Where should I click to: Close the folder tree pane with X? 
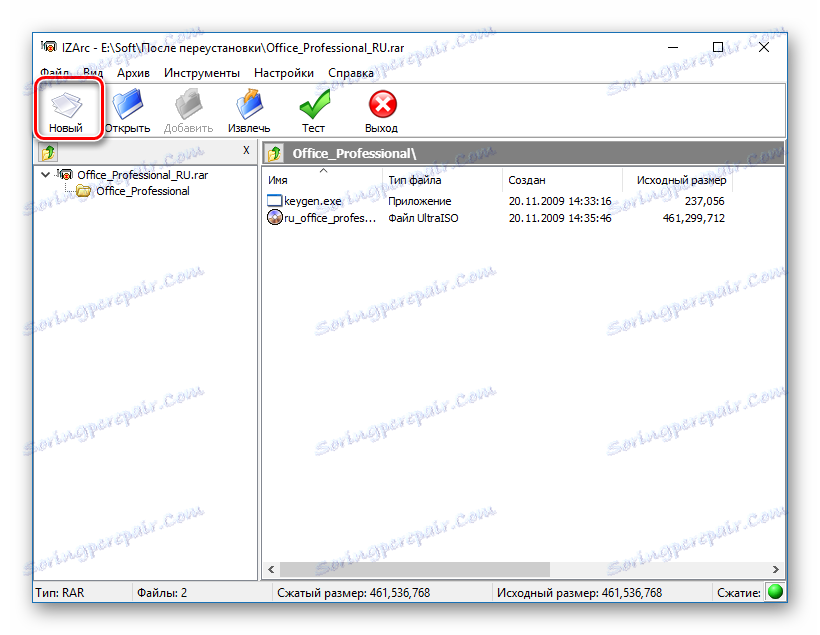click(246, 151)
